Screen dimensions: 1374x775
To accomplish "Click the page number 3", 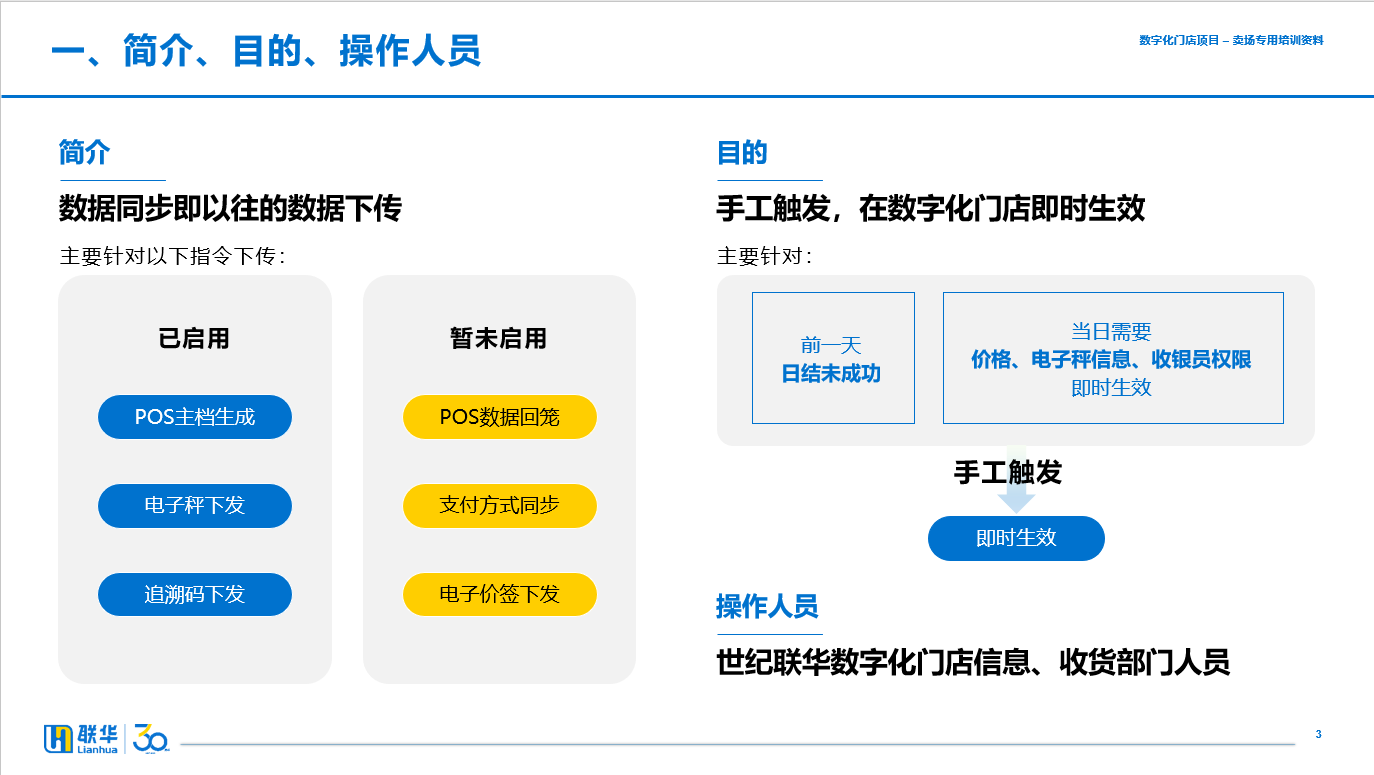I will 1318,735.
